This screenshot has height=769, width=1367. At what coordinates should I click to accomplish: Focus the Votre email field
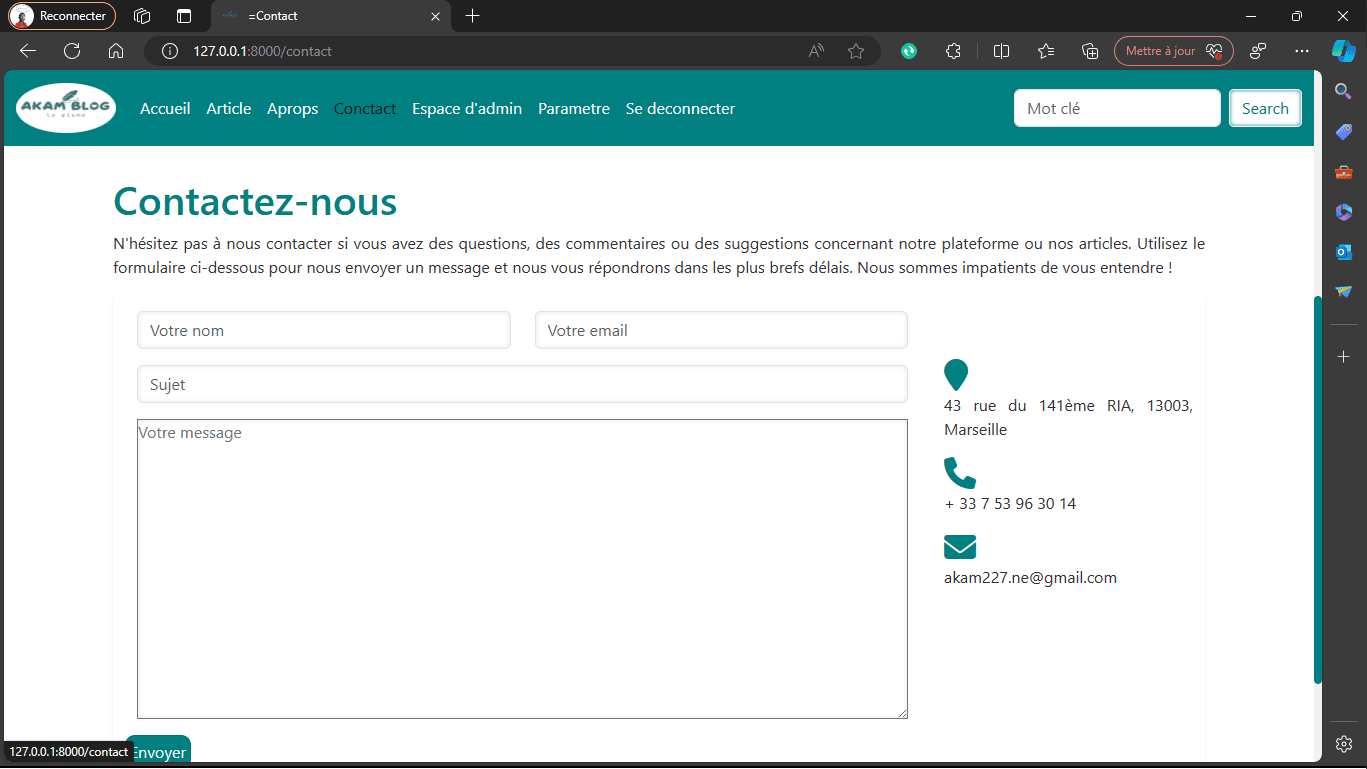pos(721,331)
